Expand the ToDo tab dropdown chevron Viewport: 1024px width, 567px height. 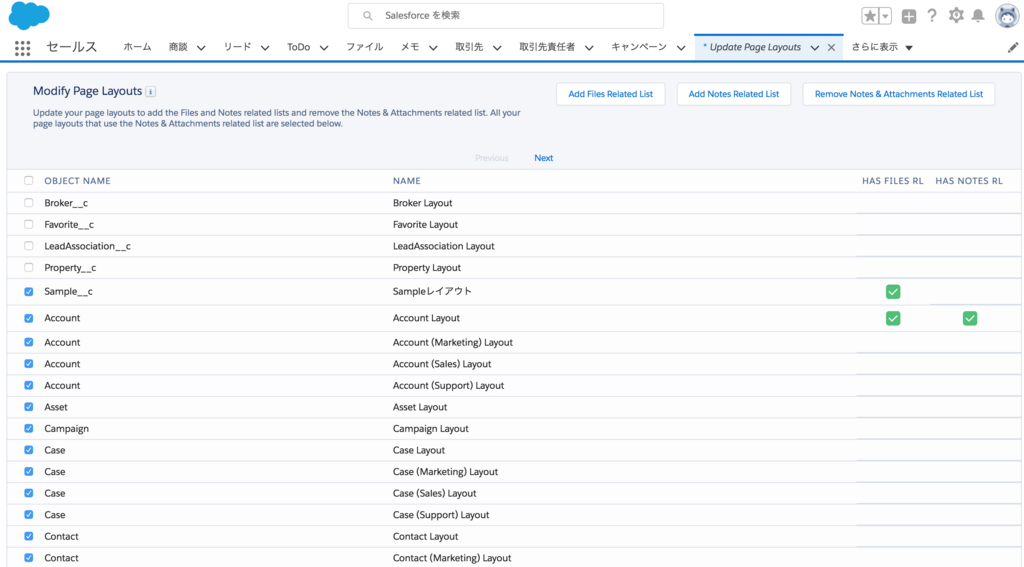pos(324,48)
